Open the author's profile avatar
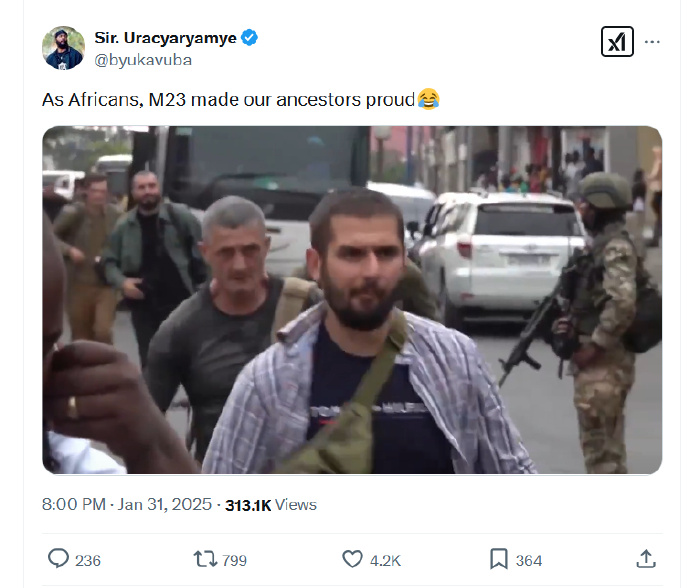 click(63, 48)
